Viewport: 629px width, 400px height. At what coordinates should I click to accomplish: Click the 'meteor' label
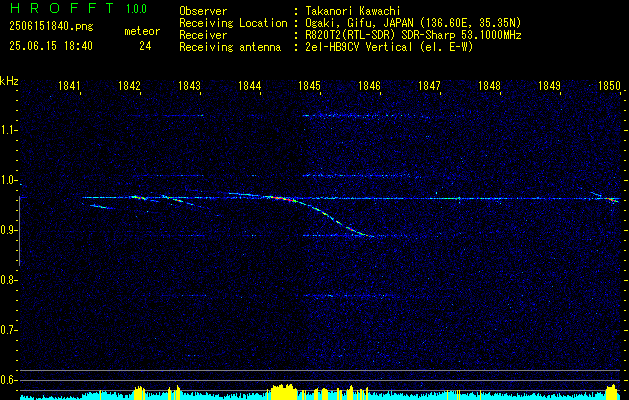(142, 31)
